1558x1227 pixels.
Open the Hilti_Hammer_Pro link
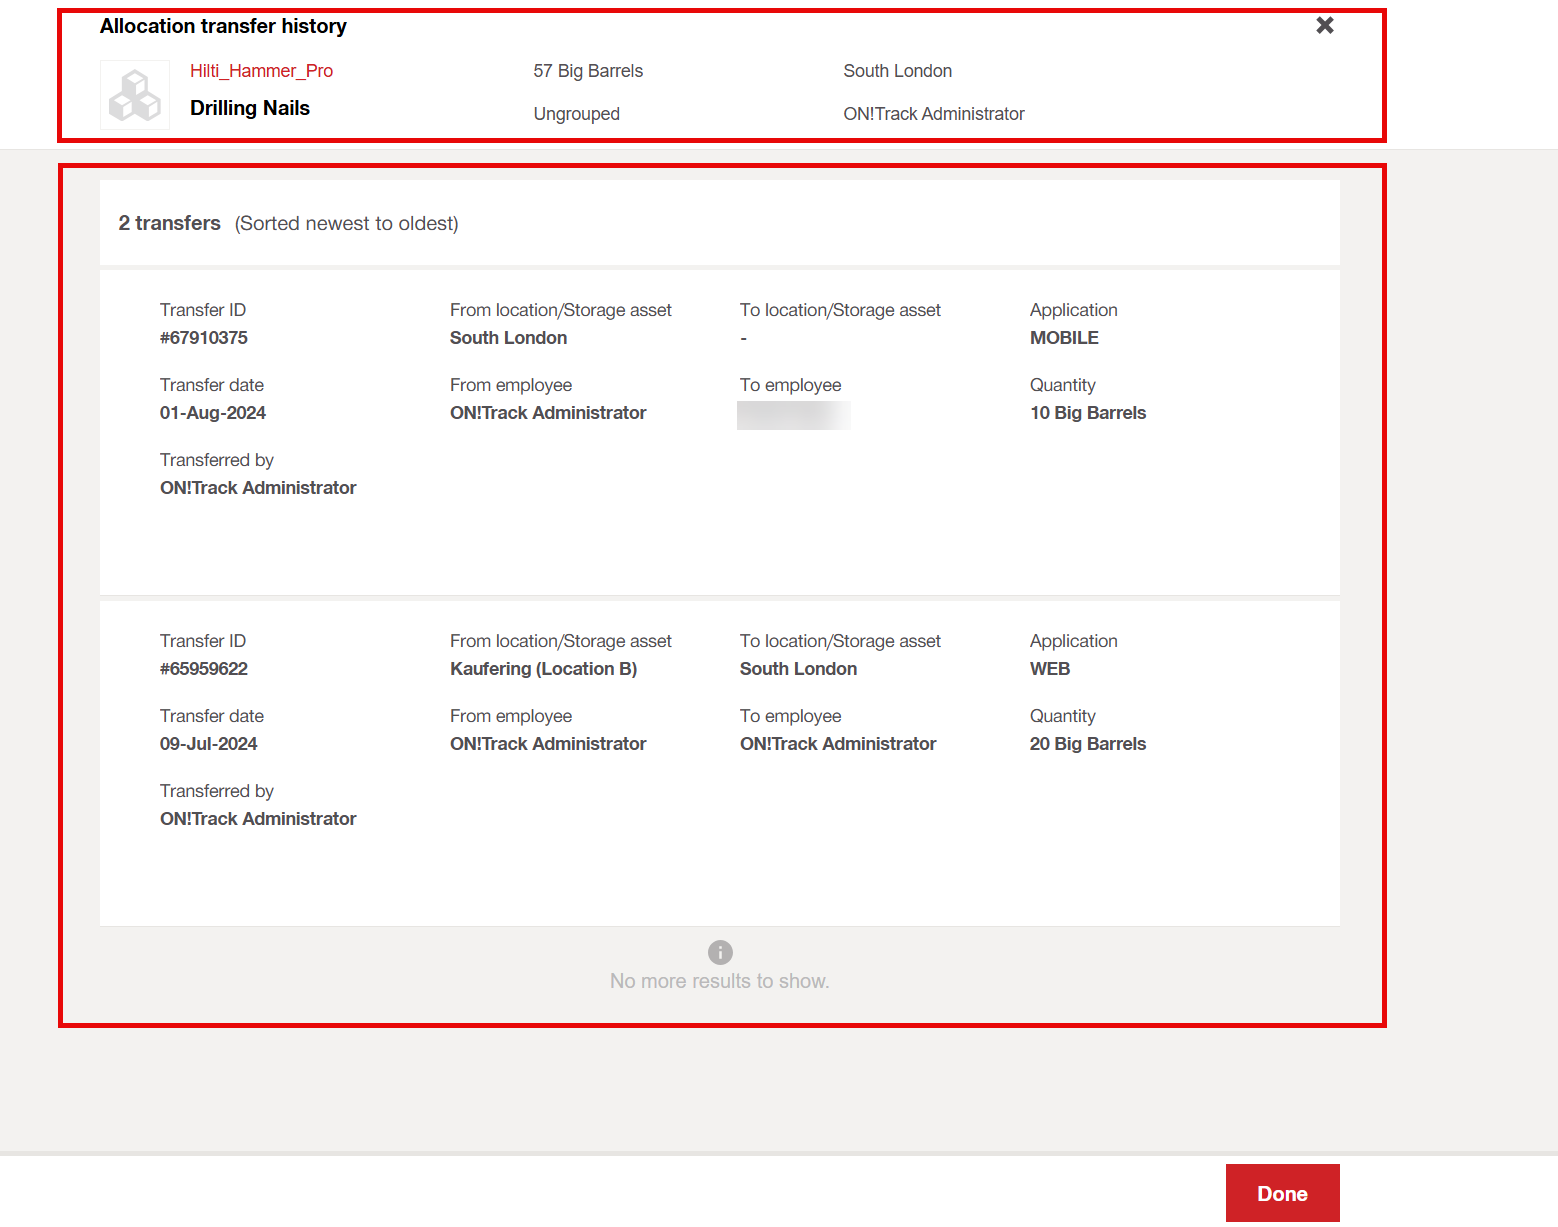click(261, 71)
